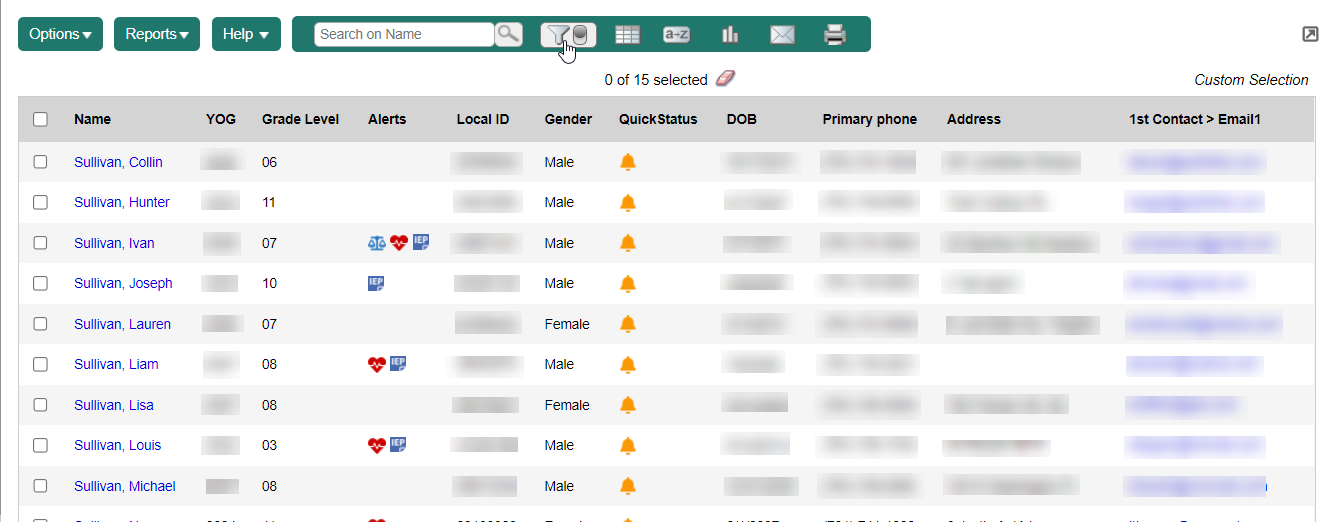This screenshot has height=522, width=1329.
Task: Click inside the Search on Name field
Action: click(x=403, y=34)
